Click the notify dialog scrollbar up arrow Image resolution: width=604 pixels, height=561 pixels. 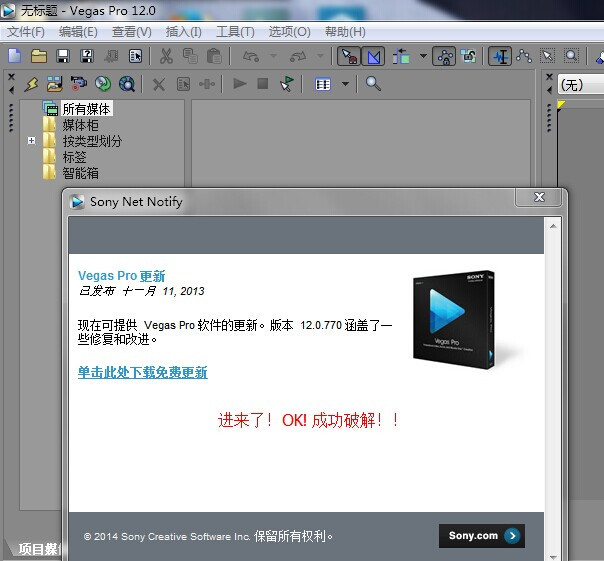pos(553,226)
